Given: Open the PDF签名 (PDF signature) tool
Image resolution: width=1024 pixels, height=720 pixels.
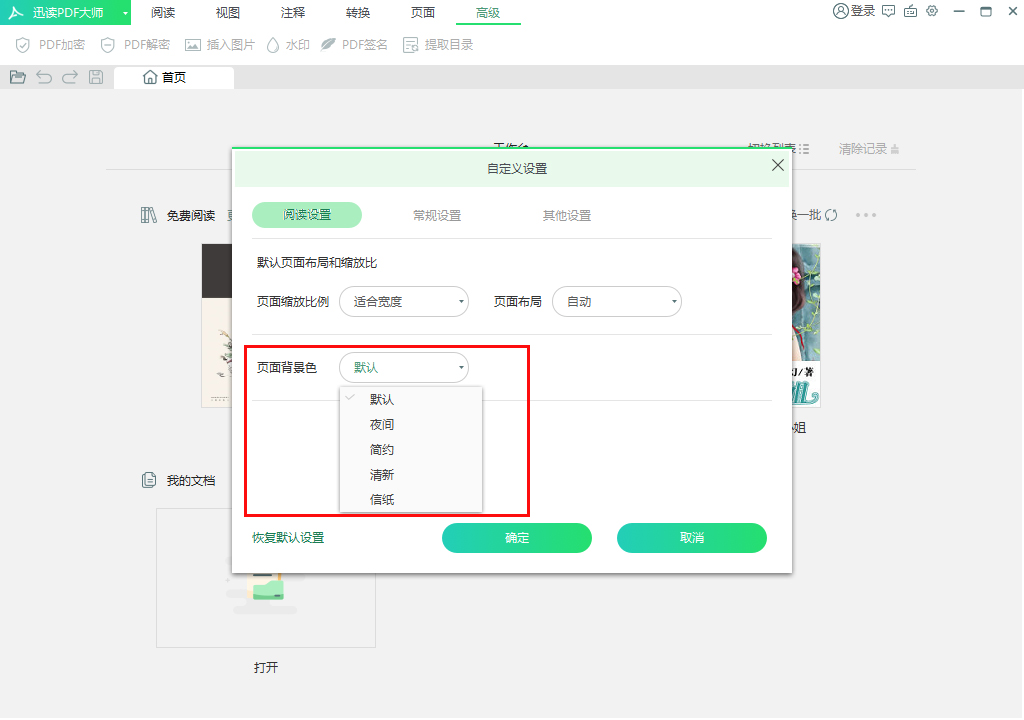Looking at the screenshot, I should [x=354, y=44].
